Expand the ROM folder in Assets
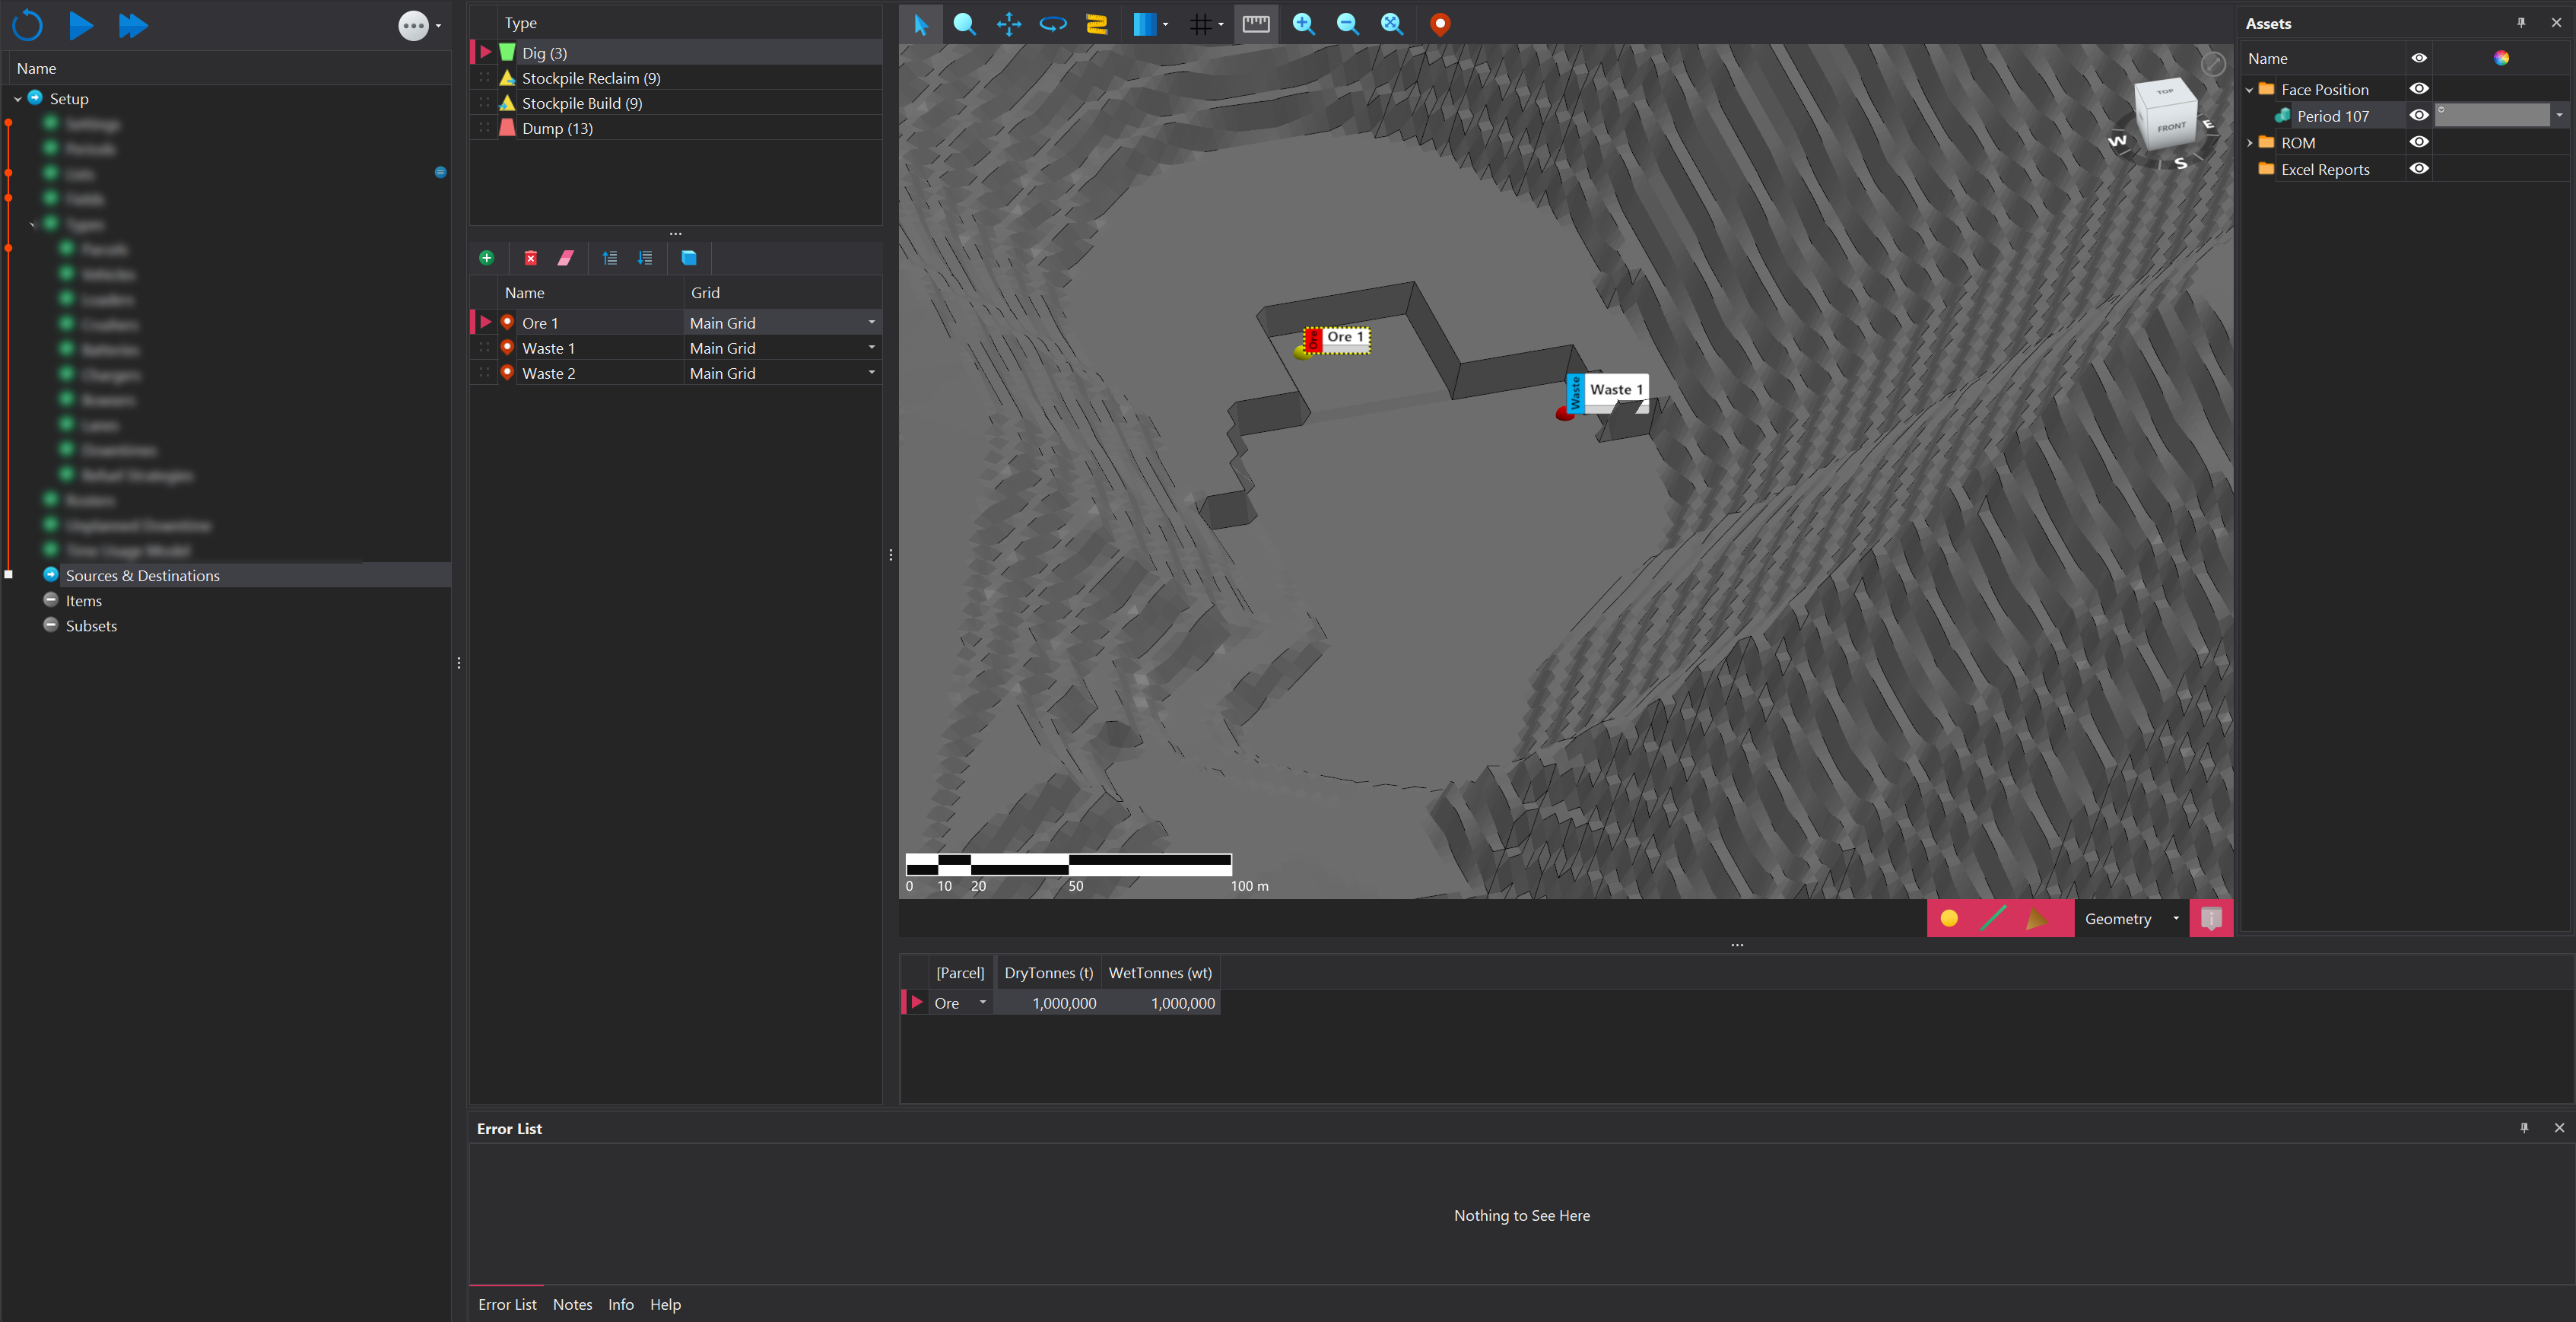The width and height of the screenshot is (2576, 1322). pos(2250,143)
